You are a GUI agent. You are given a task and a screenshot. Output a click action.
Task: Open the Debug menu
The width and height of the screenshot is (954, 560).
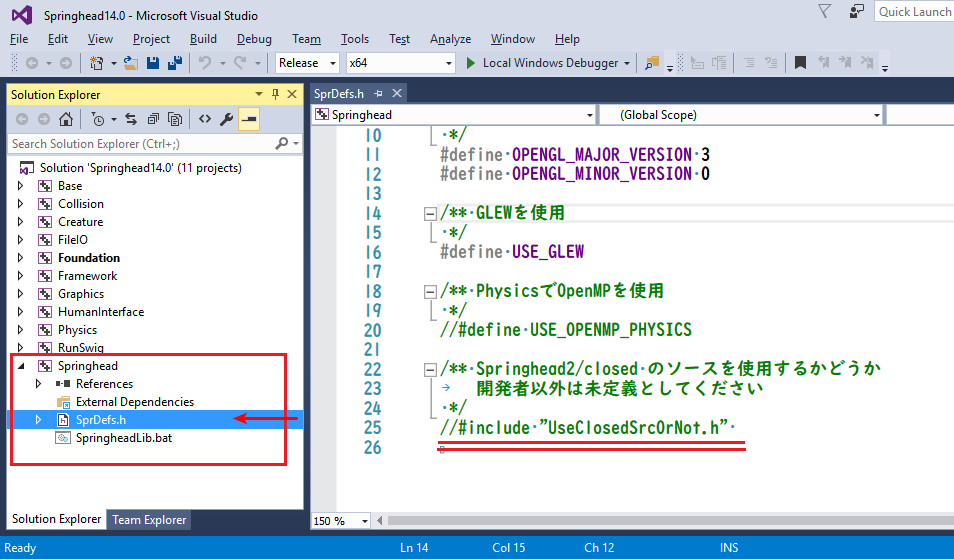254,39
